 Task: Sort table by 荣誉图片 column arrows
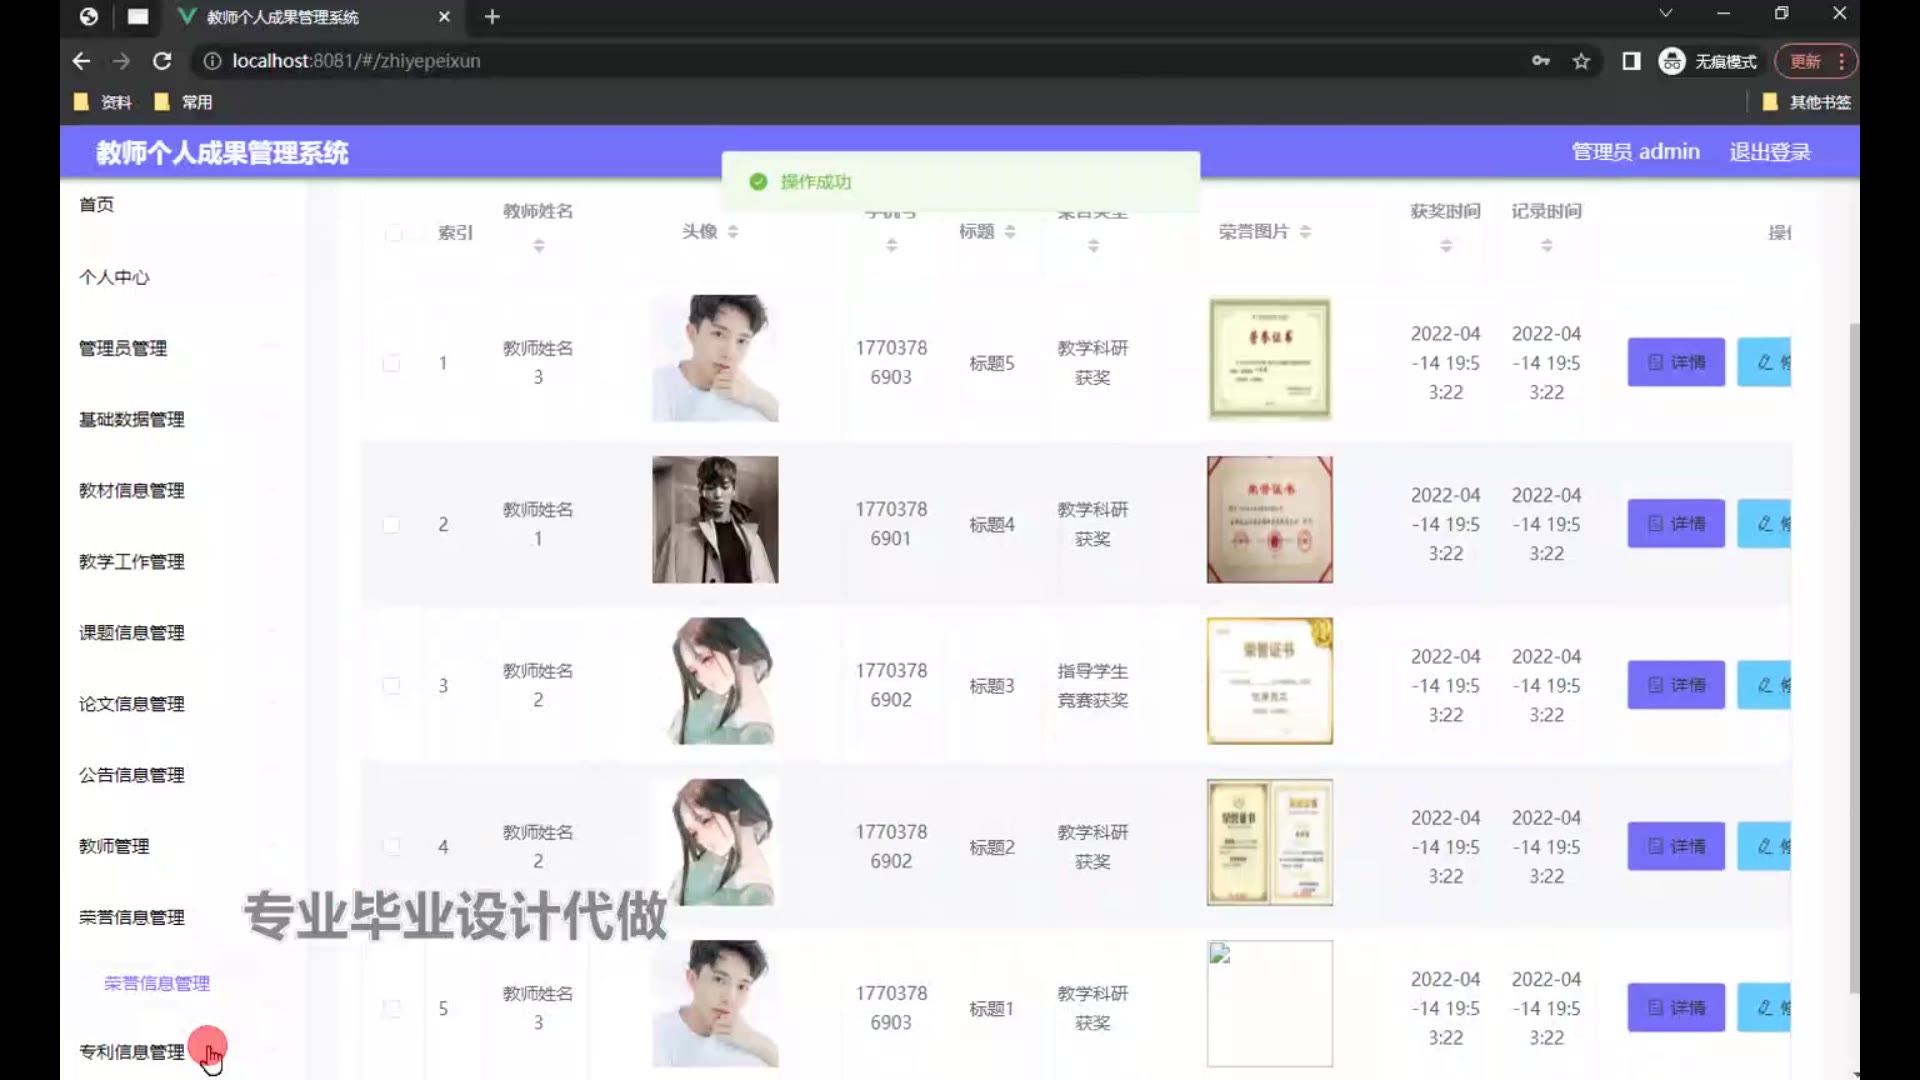tap(1305, 231)
